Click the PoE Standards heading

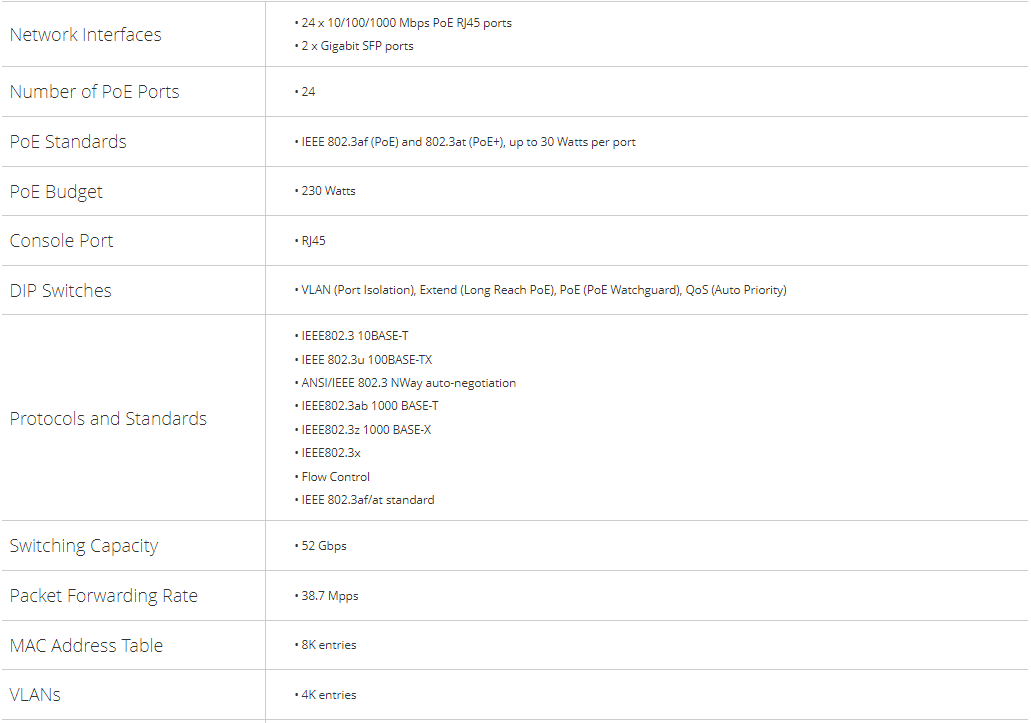68,142
